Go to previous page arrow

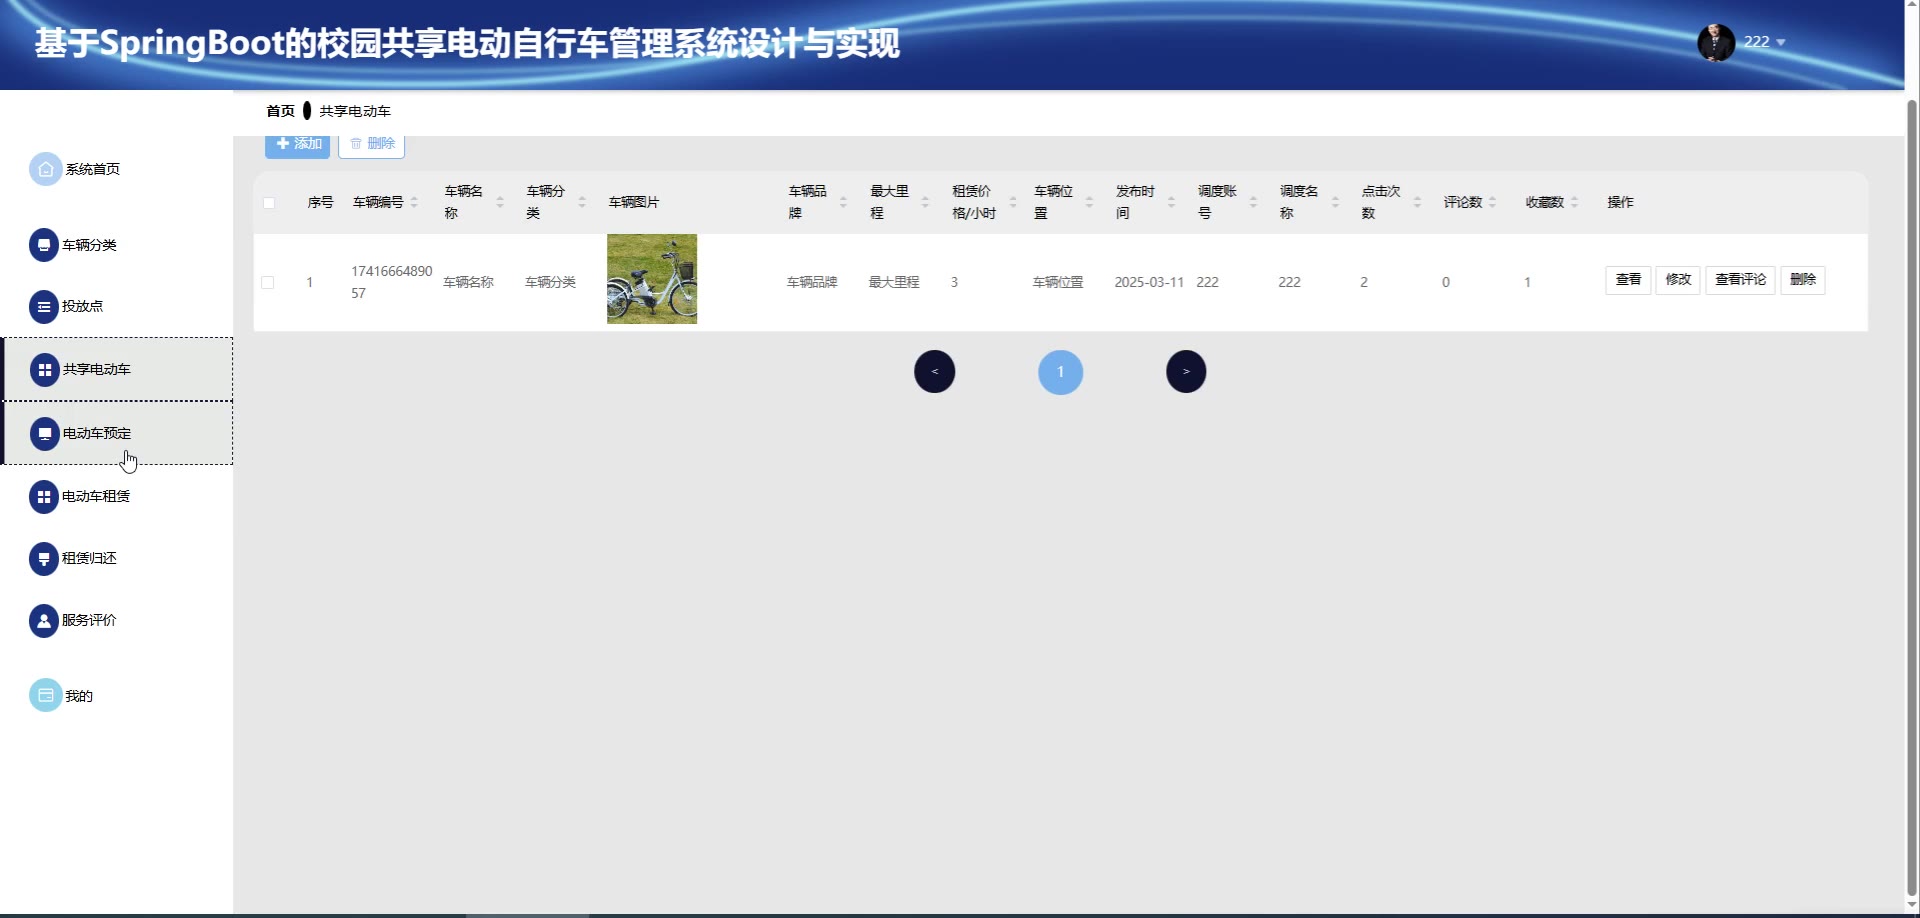[935, 372]
